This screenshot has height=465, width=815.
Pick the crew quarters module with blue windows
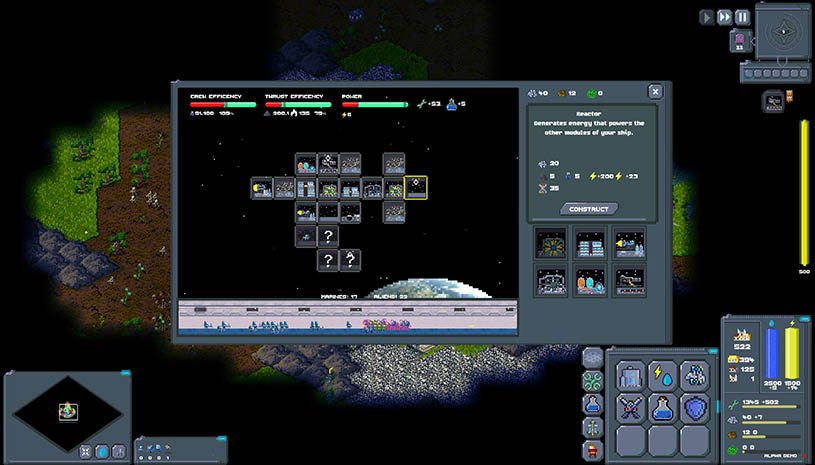(590, 243)
